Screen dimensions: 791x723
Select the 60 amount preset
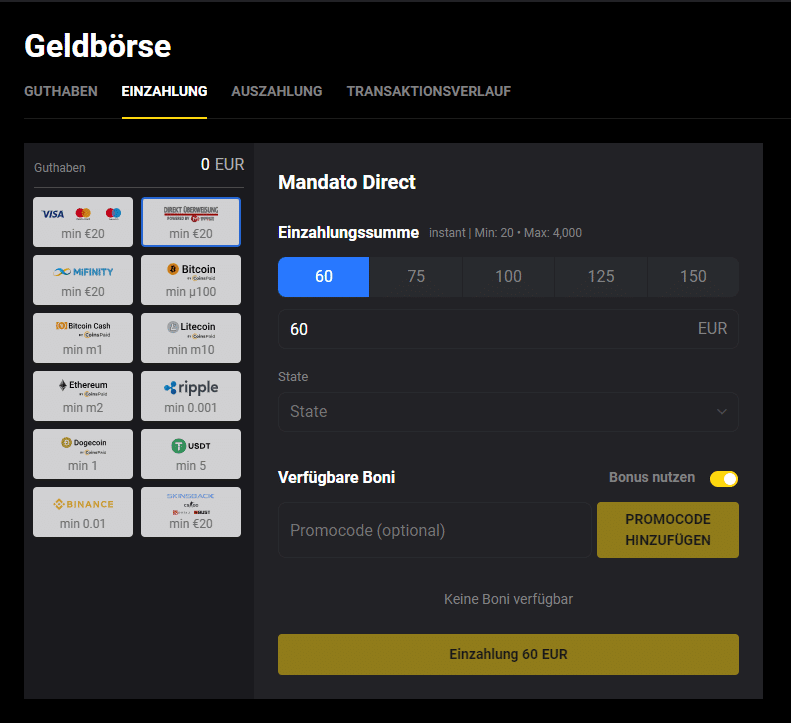click(x=323, y=276)
